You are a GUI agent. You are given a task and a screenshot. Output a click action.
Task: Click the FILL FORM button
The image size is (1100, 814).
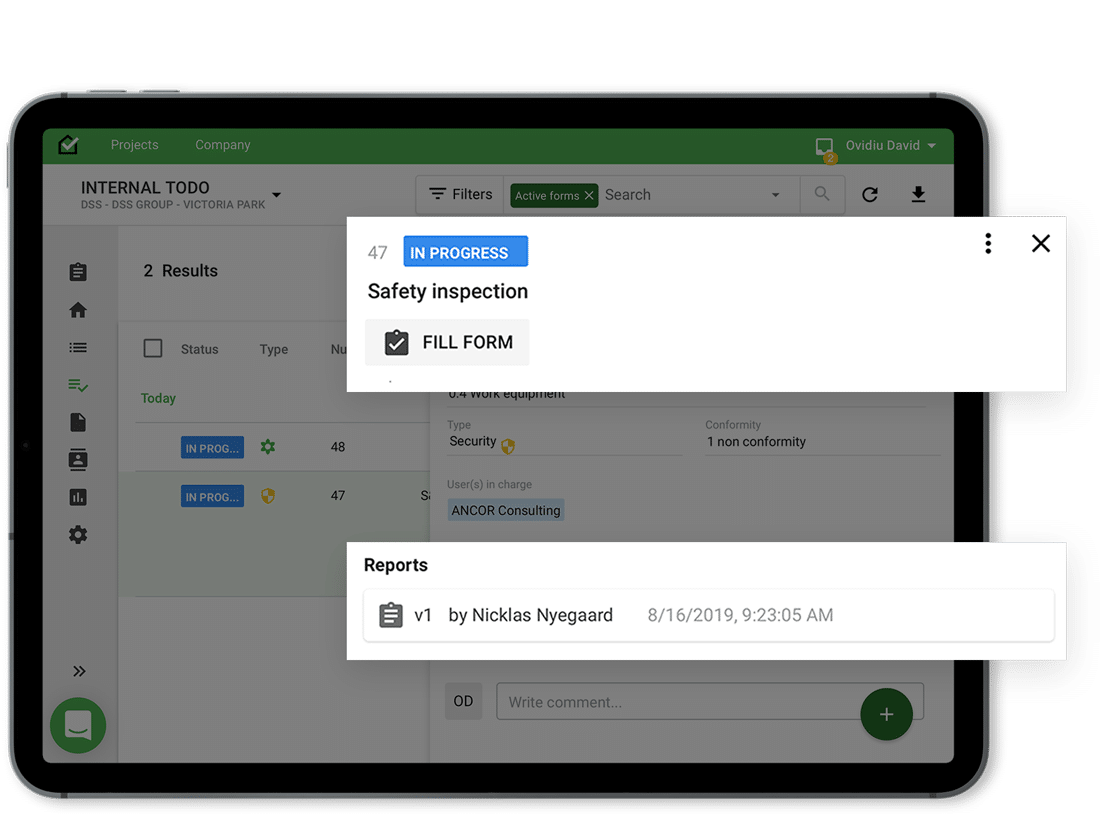[447, 342]
